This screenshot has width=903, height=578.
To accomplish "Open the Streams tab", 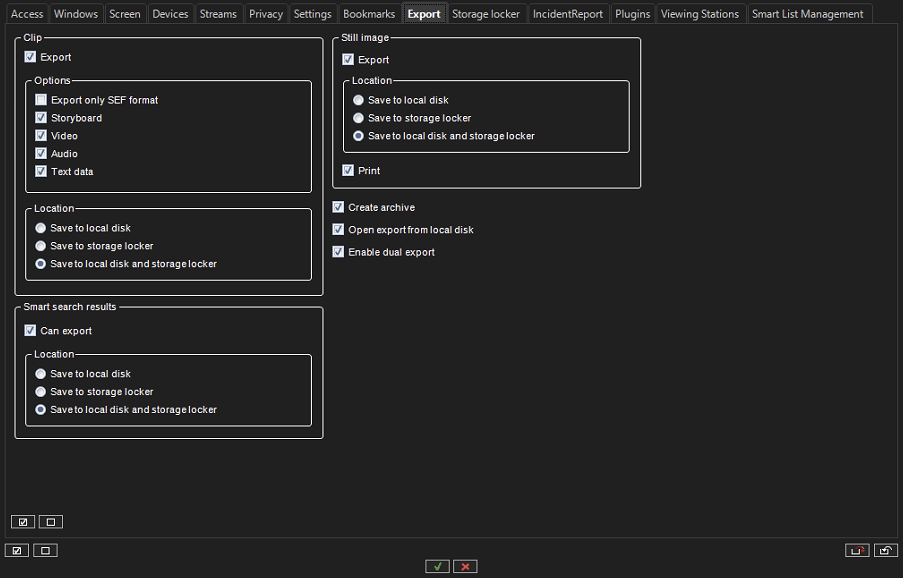I will (x=218, y=14).
